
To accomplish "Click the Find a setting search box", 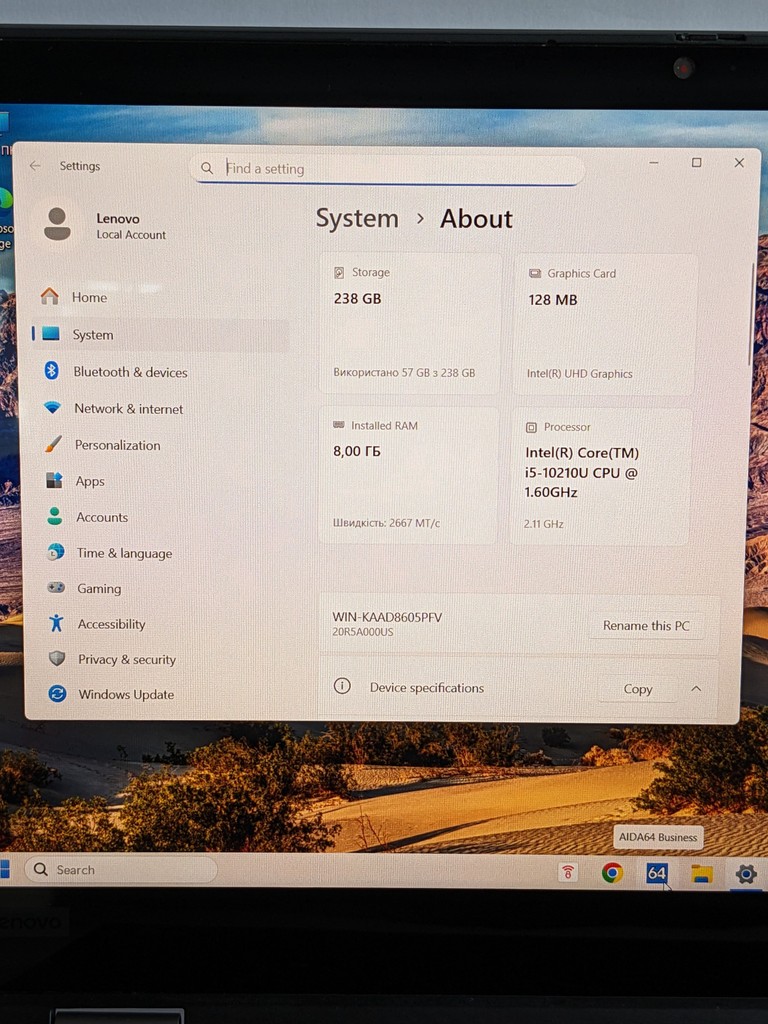I will pyautogui.click(x=387, y=169).
